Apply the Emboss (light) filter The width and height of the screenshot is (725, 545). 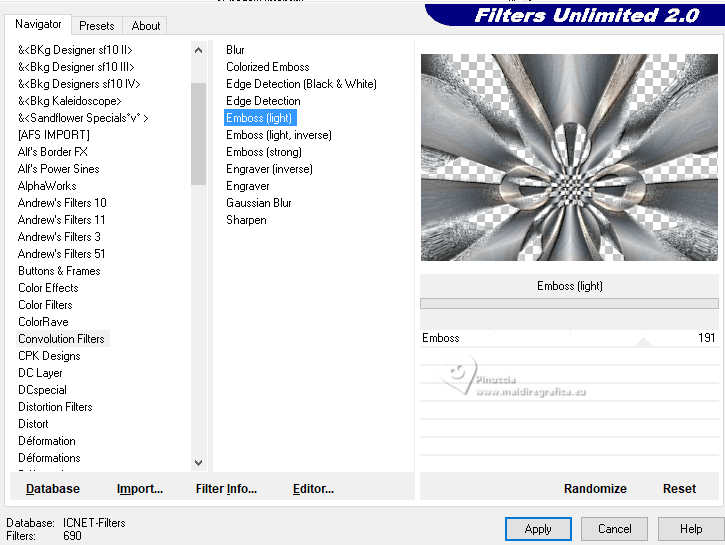[x=538, y=529]
